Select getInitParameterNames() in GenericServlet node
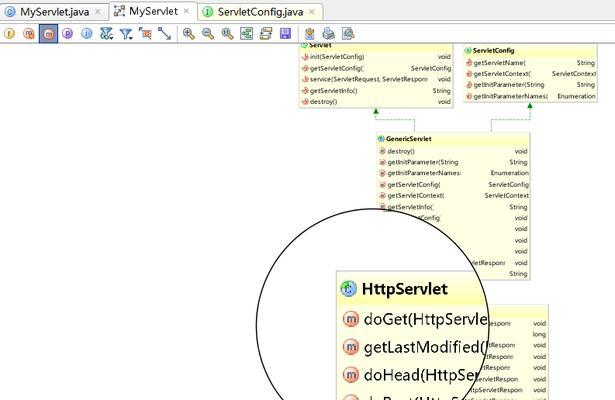Viewport: 615px width, 400px height. coord(453,173)
